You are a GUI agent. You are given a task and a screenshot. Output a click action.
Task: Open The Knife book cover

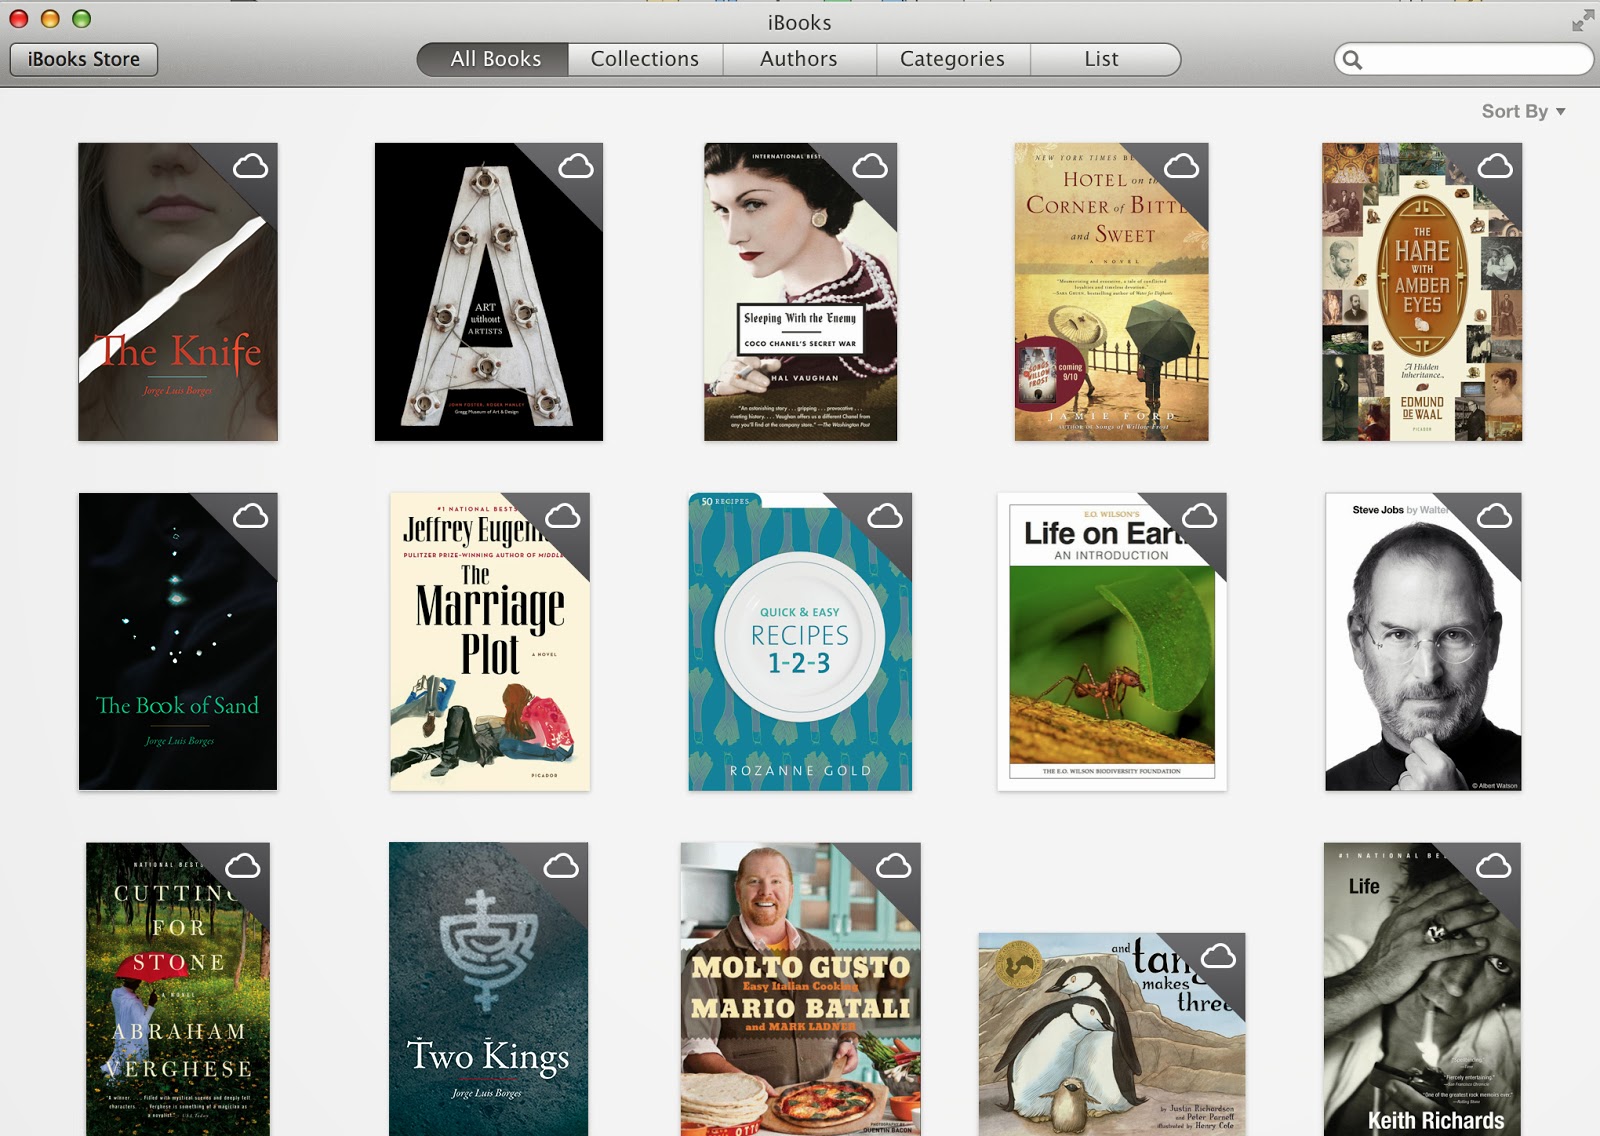[x=178, y=292]
